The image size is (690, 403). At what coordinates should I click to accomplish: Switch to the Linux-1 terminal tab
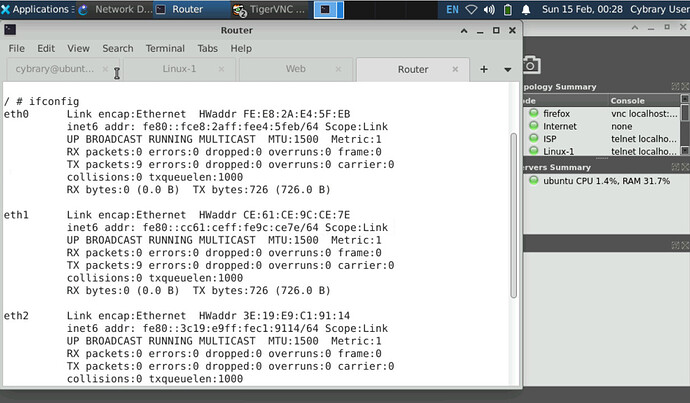click(x=179, y=69)
